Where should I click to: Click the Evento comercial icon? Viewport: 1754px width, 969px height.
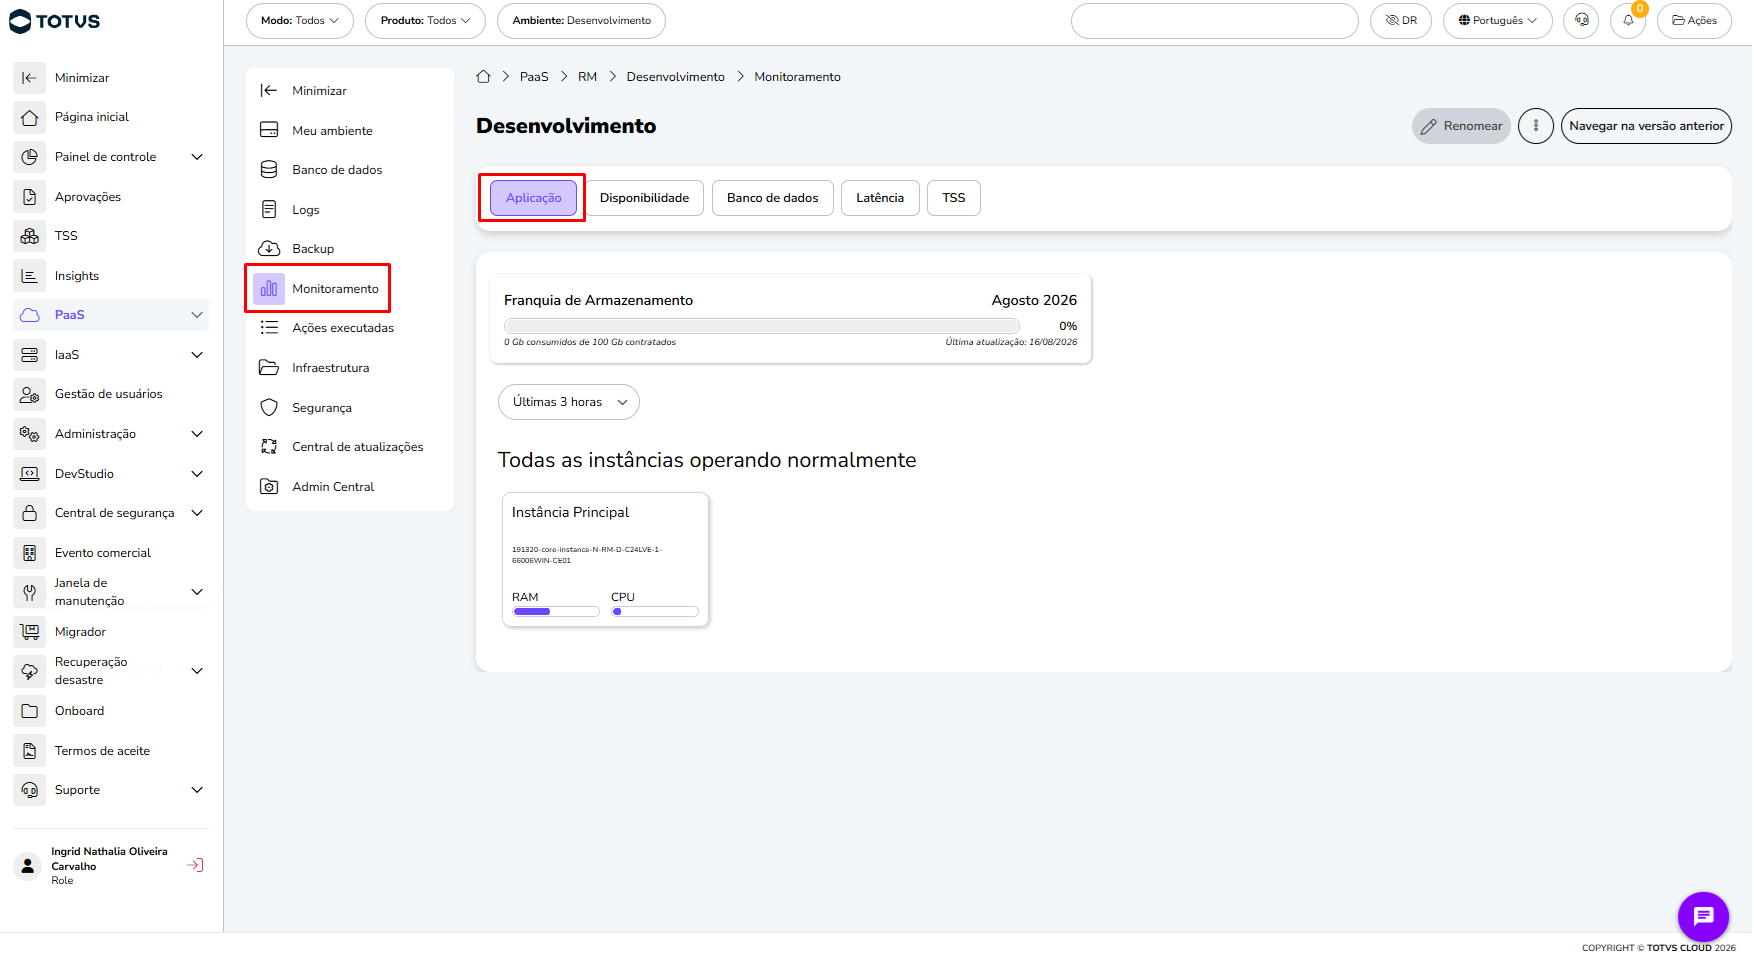click(30, 553)
